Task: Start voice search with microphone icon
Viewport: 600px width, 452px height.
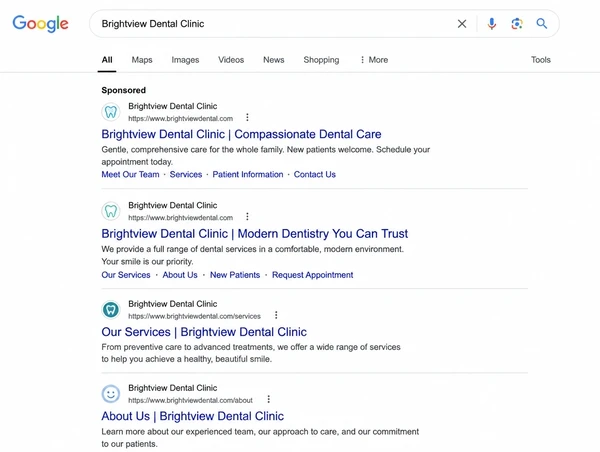Action: pos(492,24)
